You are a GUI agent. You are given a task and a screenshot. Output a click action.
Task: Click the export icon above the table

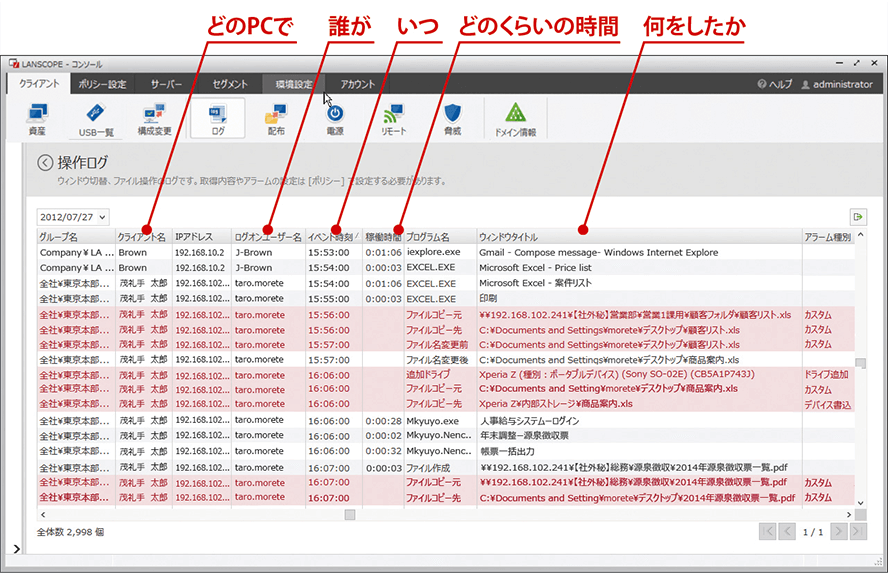(x=858, y=217)
